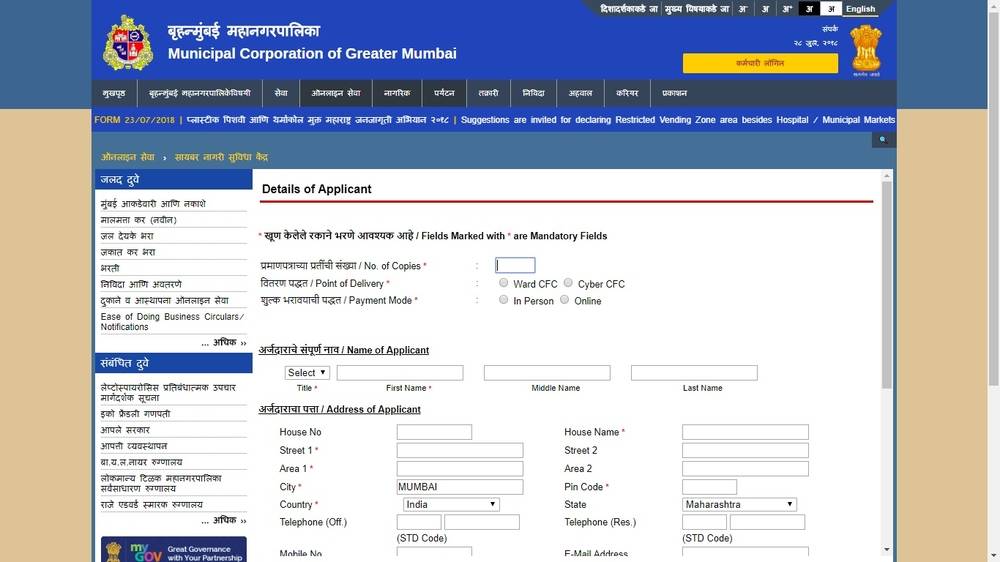
Task: Open the MyGov Great Governance banner
Action: 173,549
